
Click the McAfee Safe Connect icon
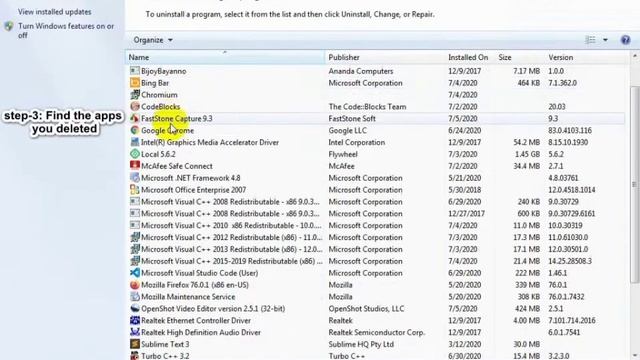click(135, 166)
